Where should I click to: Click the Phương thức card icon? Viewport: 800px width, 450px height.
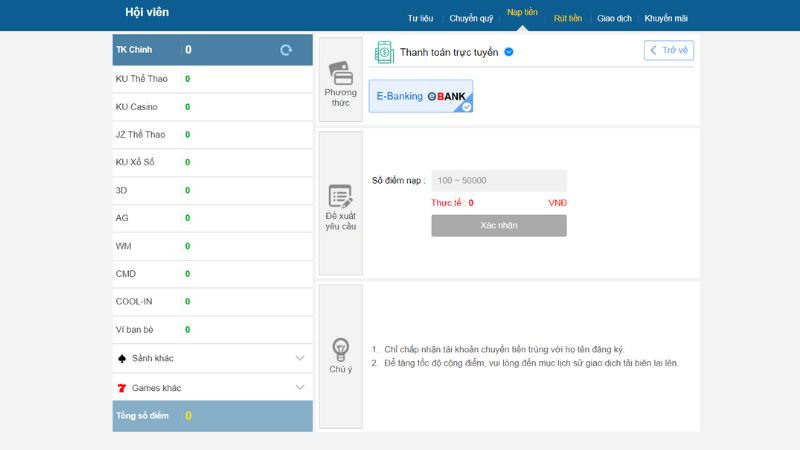point(340,73)
